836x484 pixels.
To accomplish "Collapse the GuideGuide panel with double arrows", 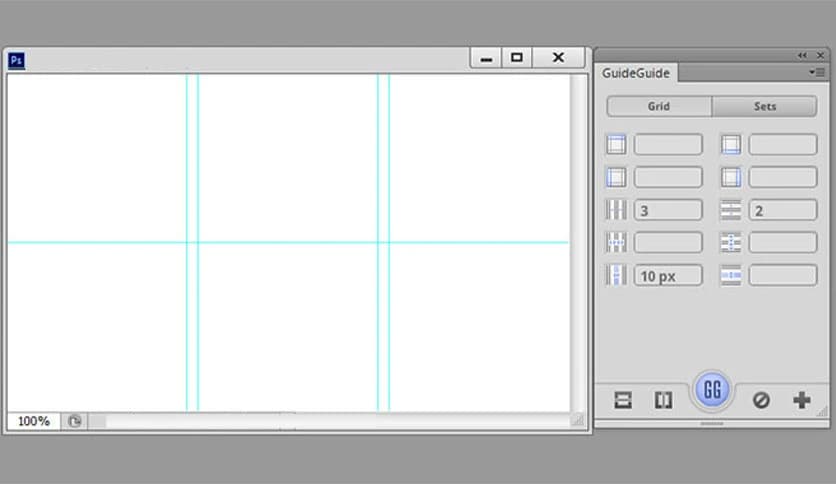I will click(x=802, y=55).
